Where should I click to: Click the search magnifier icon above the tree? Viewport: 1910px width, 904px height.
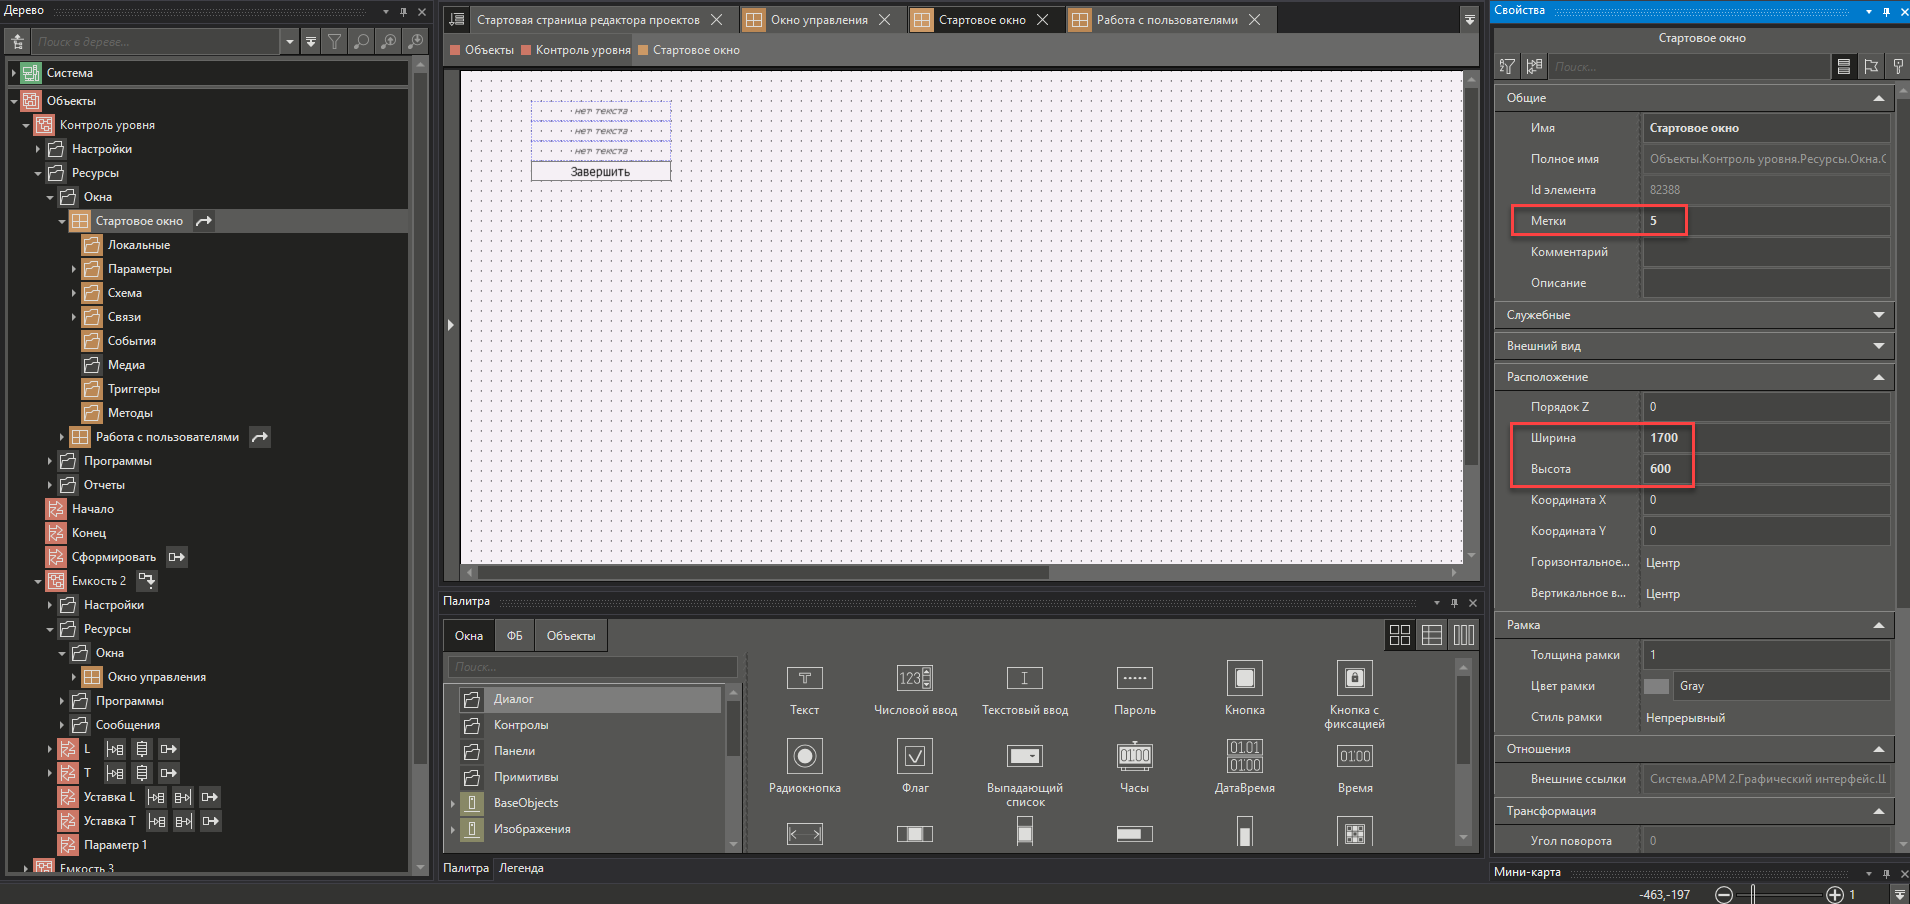coord(361,41)
